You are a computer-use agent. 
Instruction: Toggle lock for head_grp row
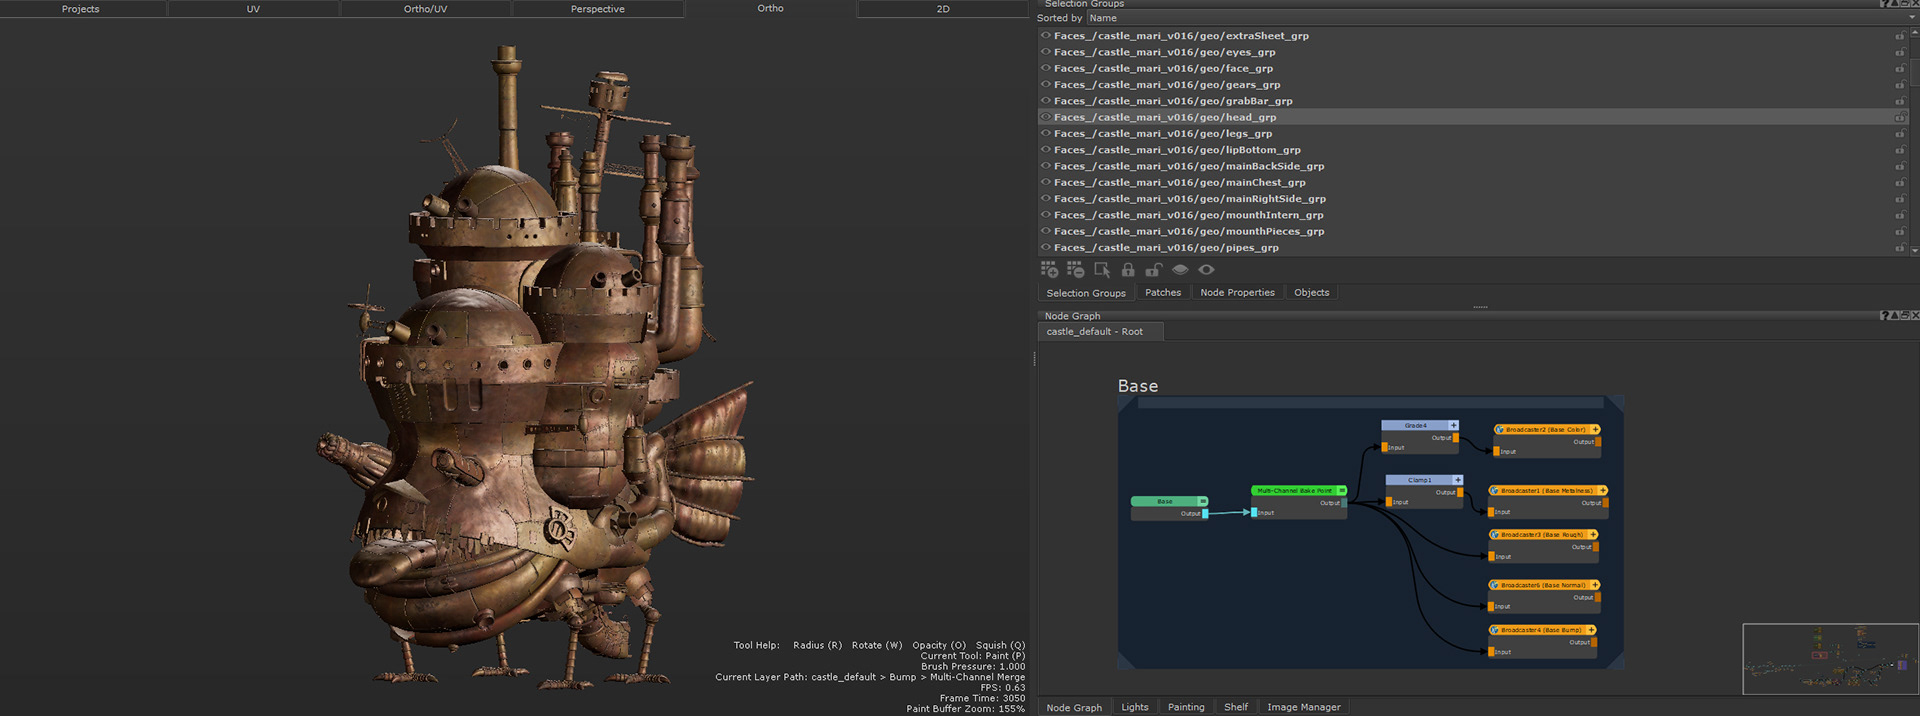[1899, 117]
